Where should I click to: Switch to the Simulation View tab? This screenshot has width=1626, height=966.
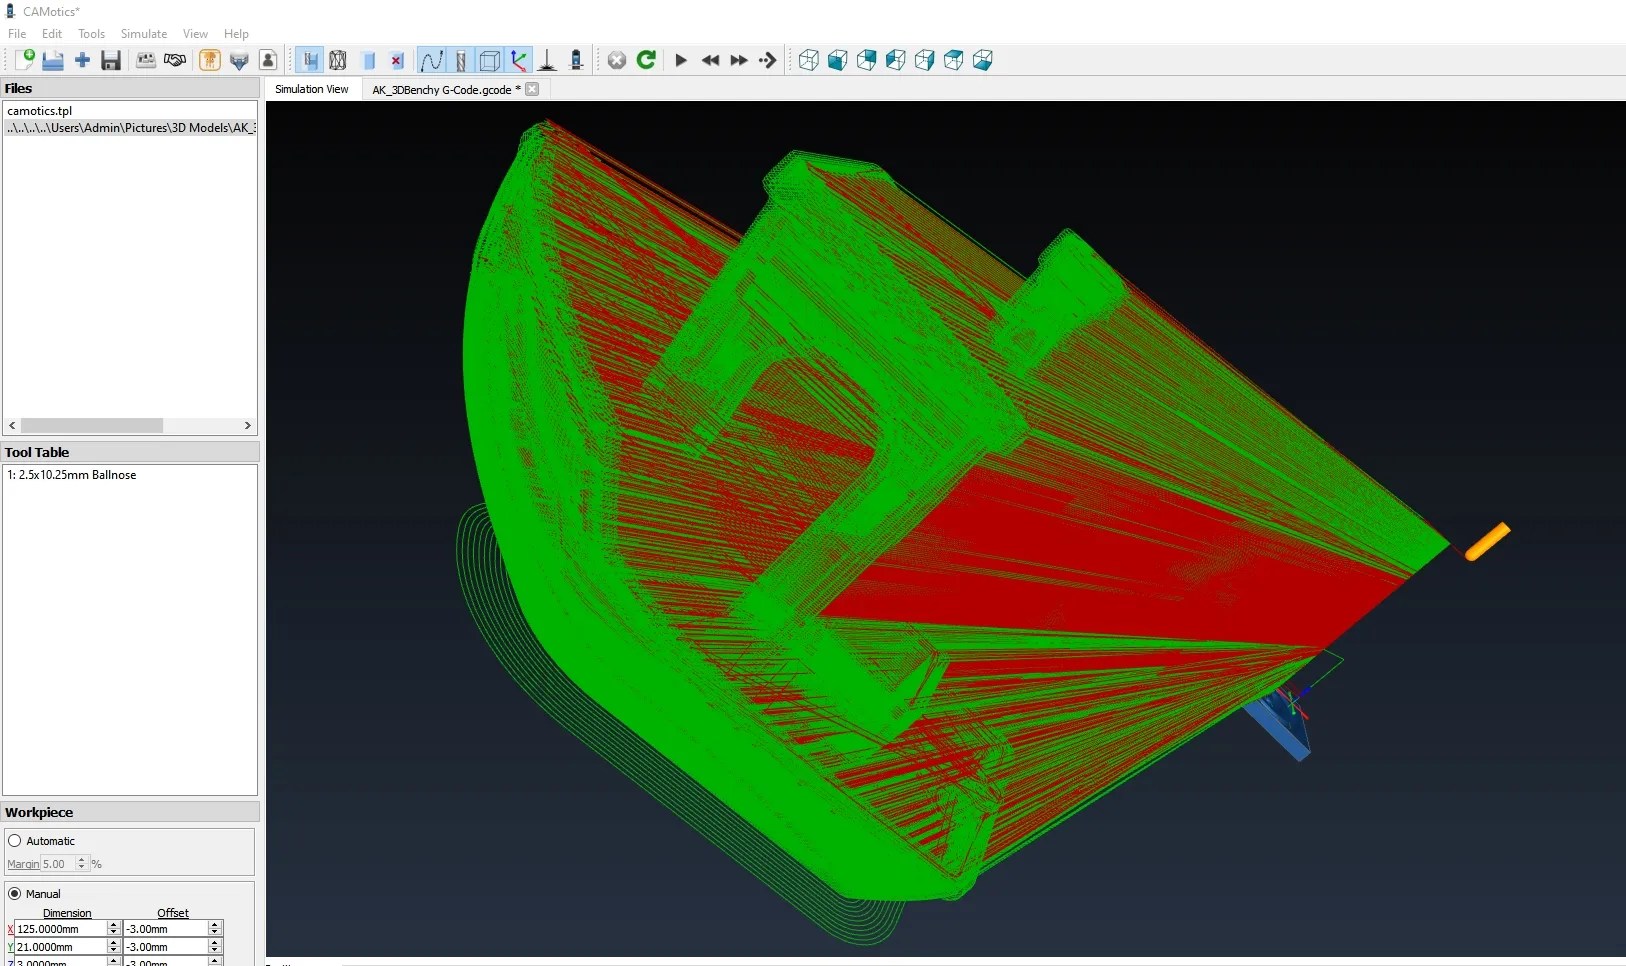(313, 89)
